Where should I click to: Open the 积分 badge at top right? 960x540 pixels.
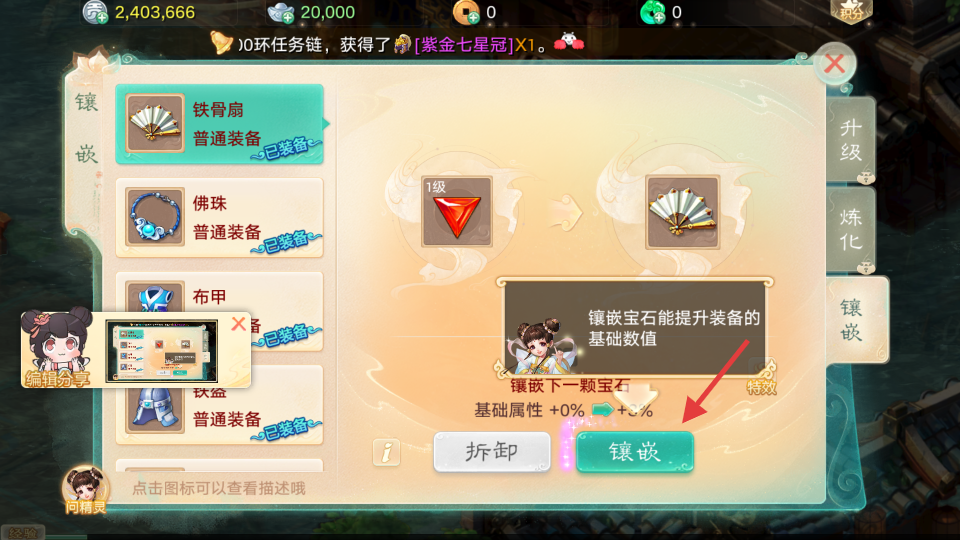click(x=851, y=11)
